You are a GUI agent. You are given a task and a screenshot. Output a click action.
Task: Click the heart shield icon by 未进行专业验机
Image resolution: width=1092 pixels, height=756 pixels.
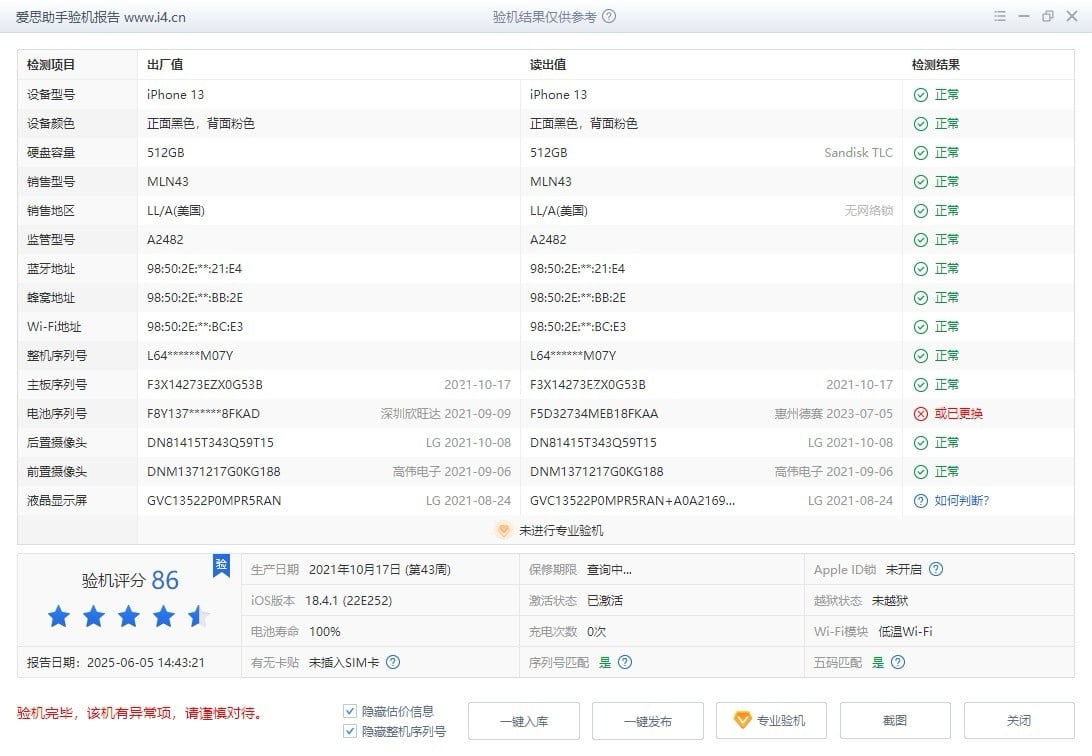[503, 530]
